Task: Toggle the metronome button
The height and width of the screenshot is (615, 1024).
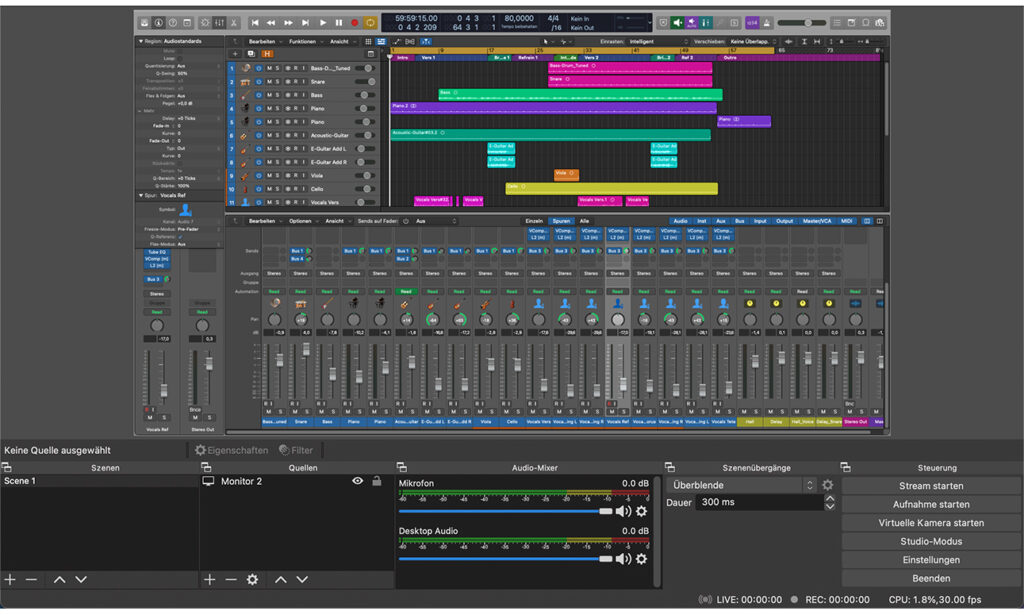Action: 766,23
